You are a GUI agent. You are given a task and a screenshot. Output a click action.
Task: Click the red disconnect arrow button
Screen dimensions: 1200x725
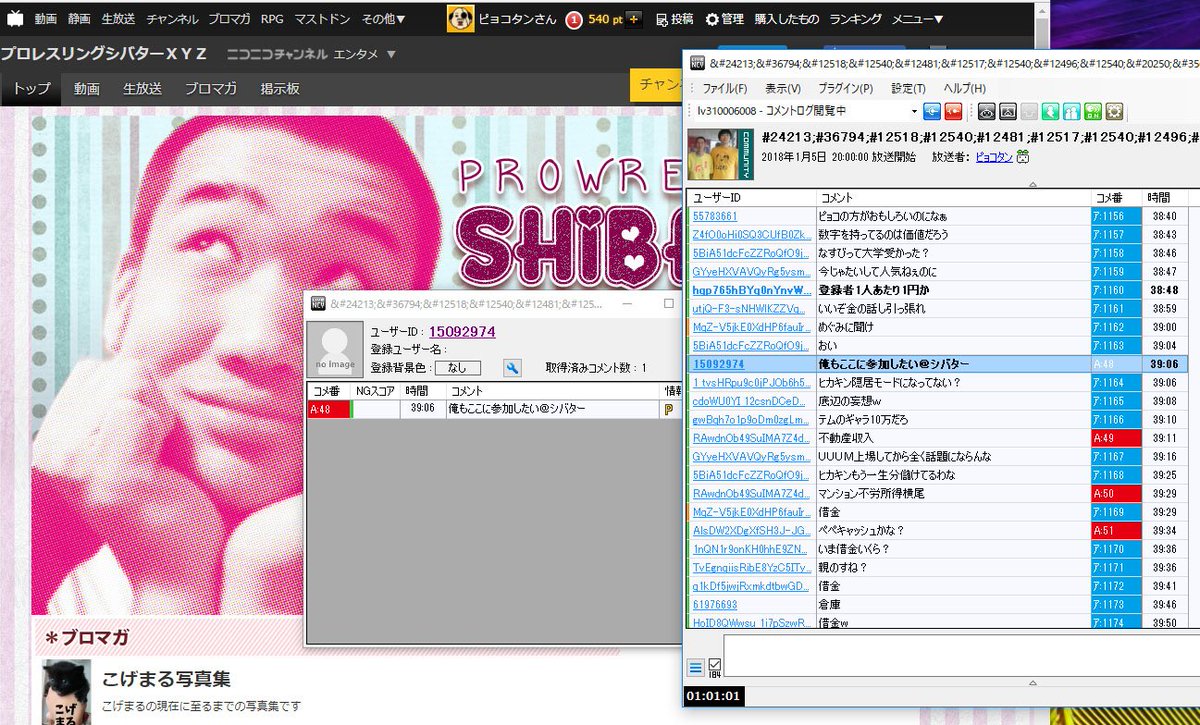click(954, 111)
